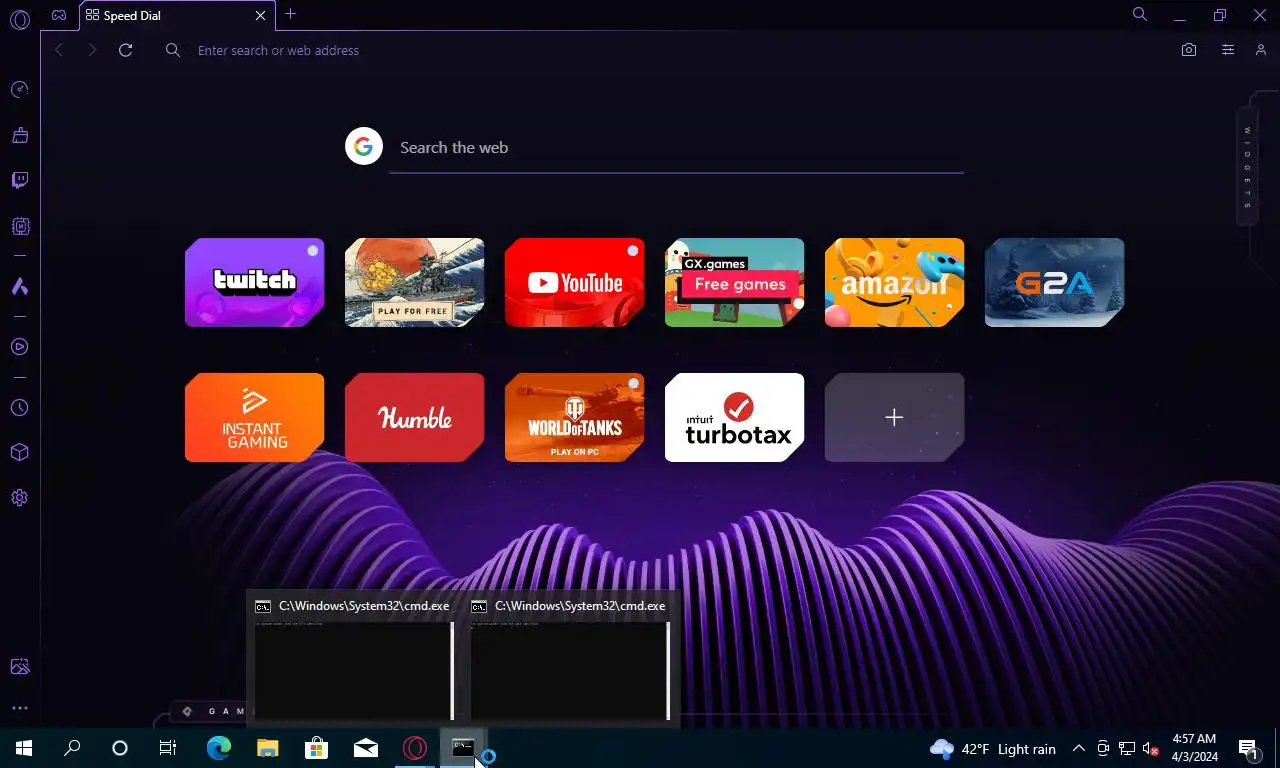Open GX Control speedometer in sidebar

click(19, 90)
